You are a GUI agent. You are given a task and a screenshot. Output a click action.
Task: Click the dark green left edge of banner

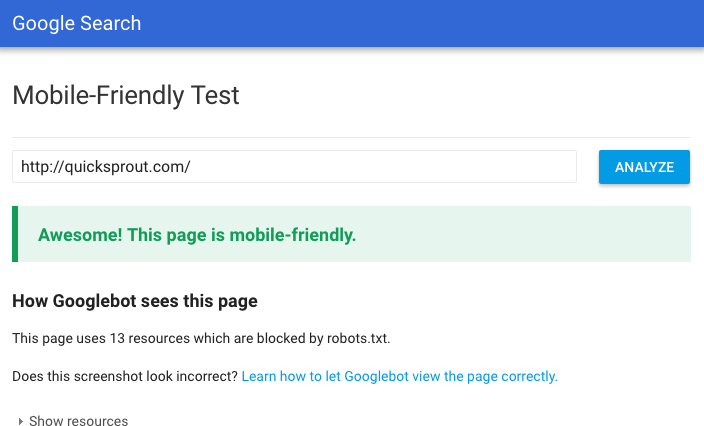pos(15,235)
